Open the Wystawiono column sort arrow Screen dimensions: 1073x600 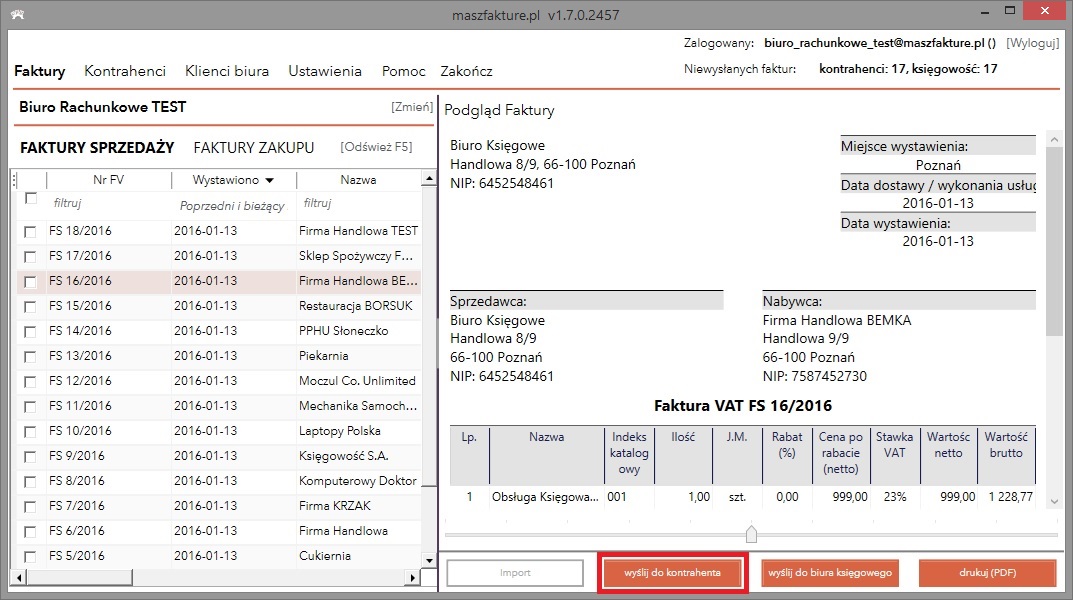(270, 181)
